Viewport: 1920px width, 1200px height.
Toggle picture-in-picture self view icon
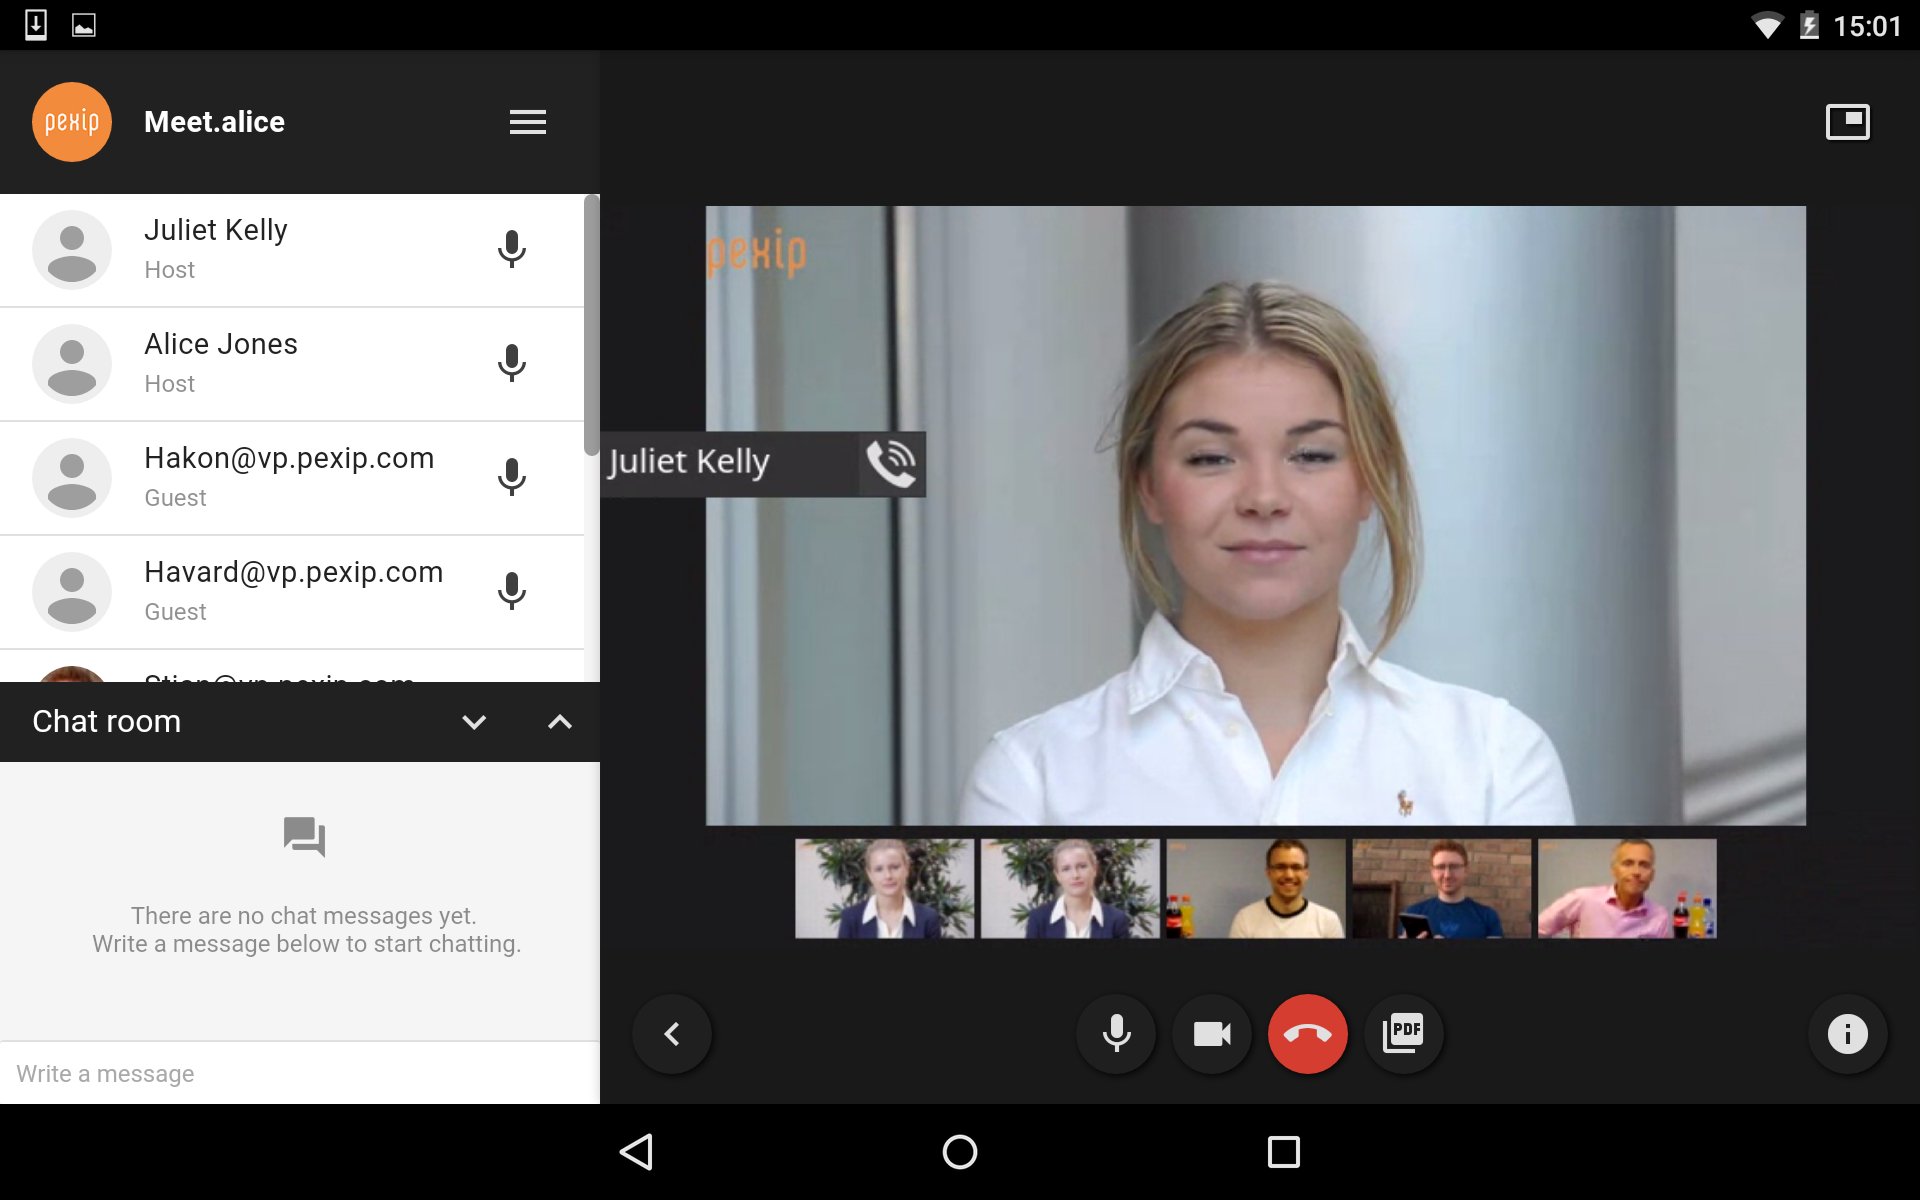coord(1847,122)
